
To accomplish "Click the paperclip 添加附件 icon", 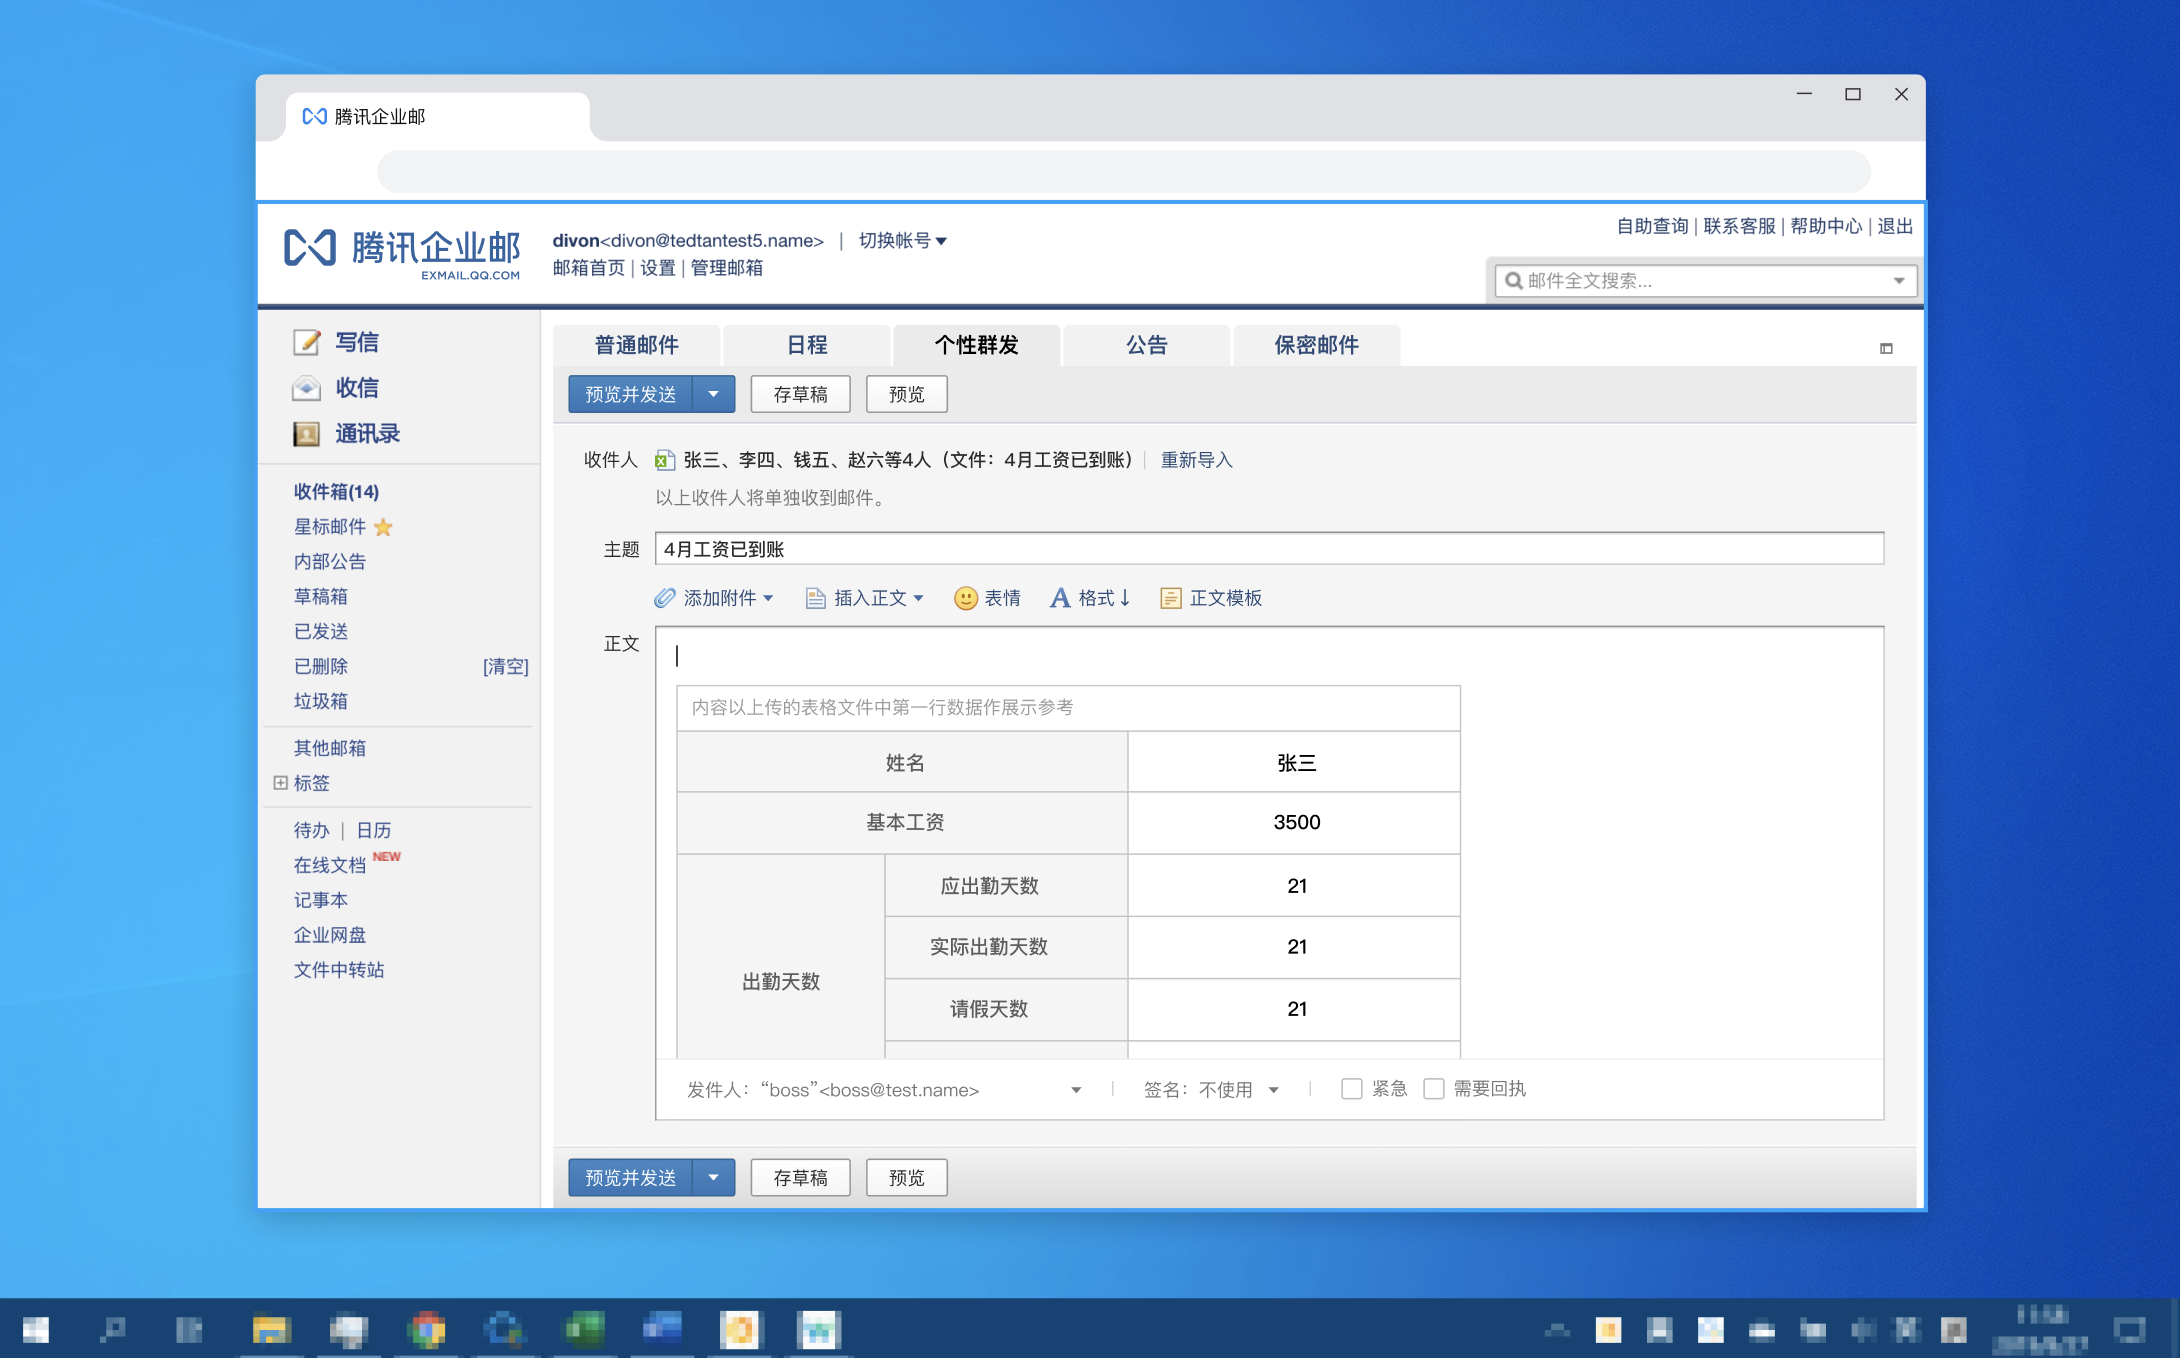I will click(x=665, y=598).
